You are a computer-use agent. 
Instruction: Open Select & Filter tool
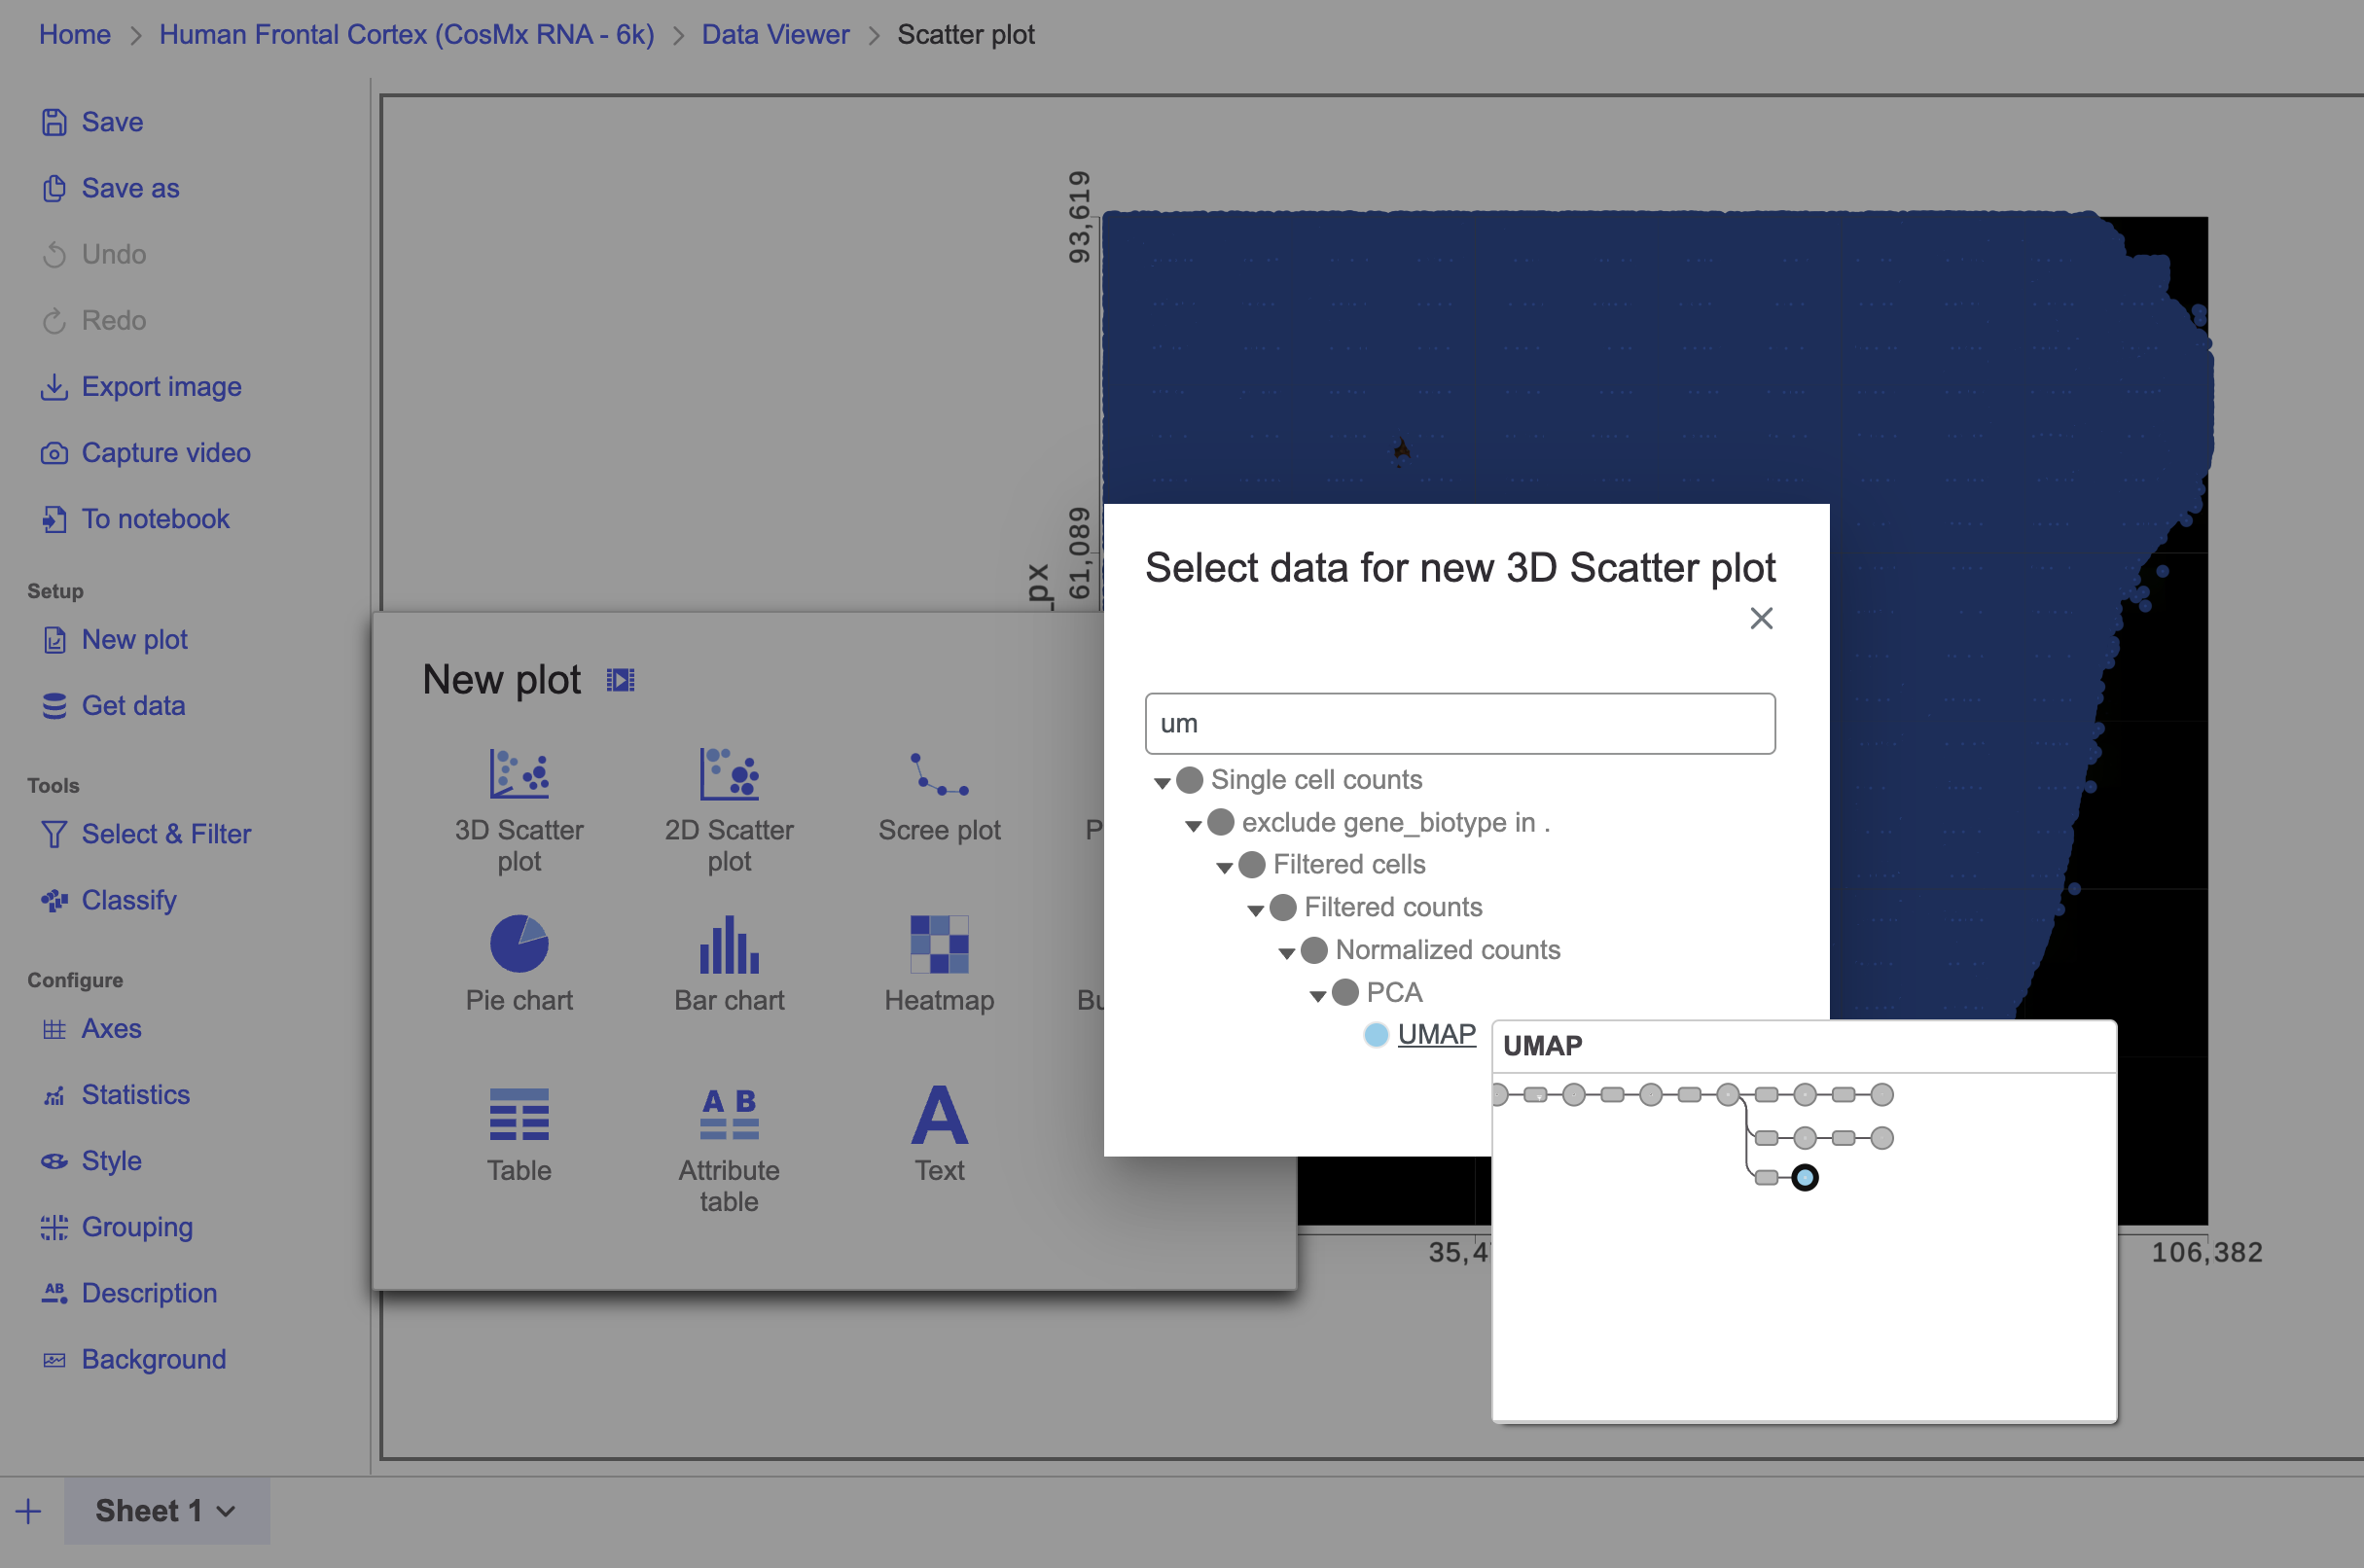(x=165, y=834)
